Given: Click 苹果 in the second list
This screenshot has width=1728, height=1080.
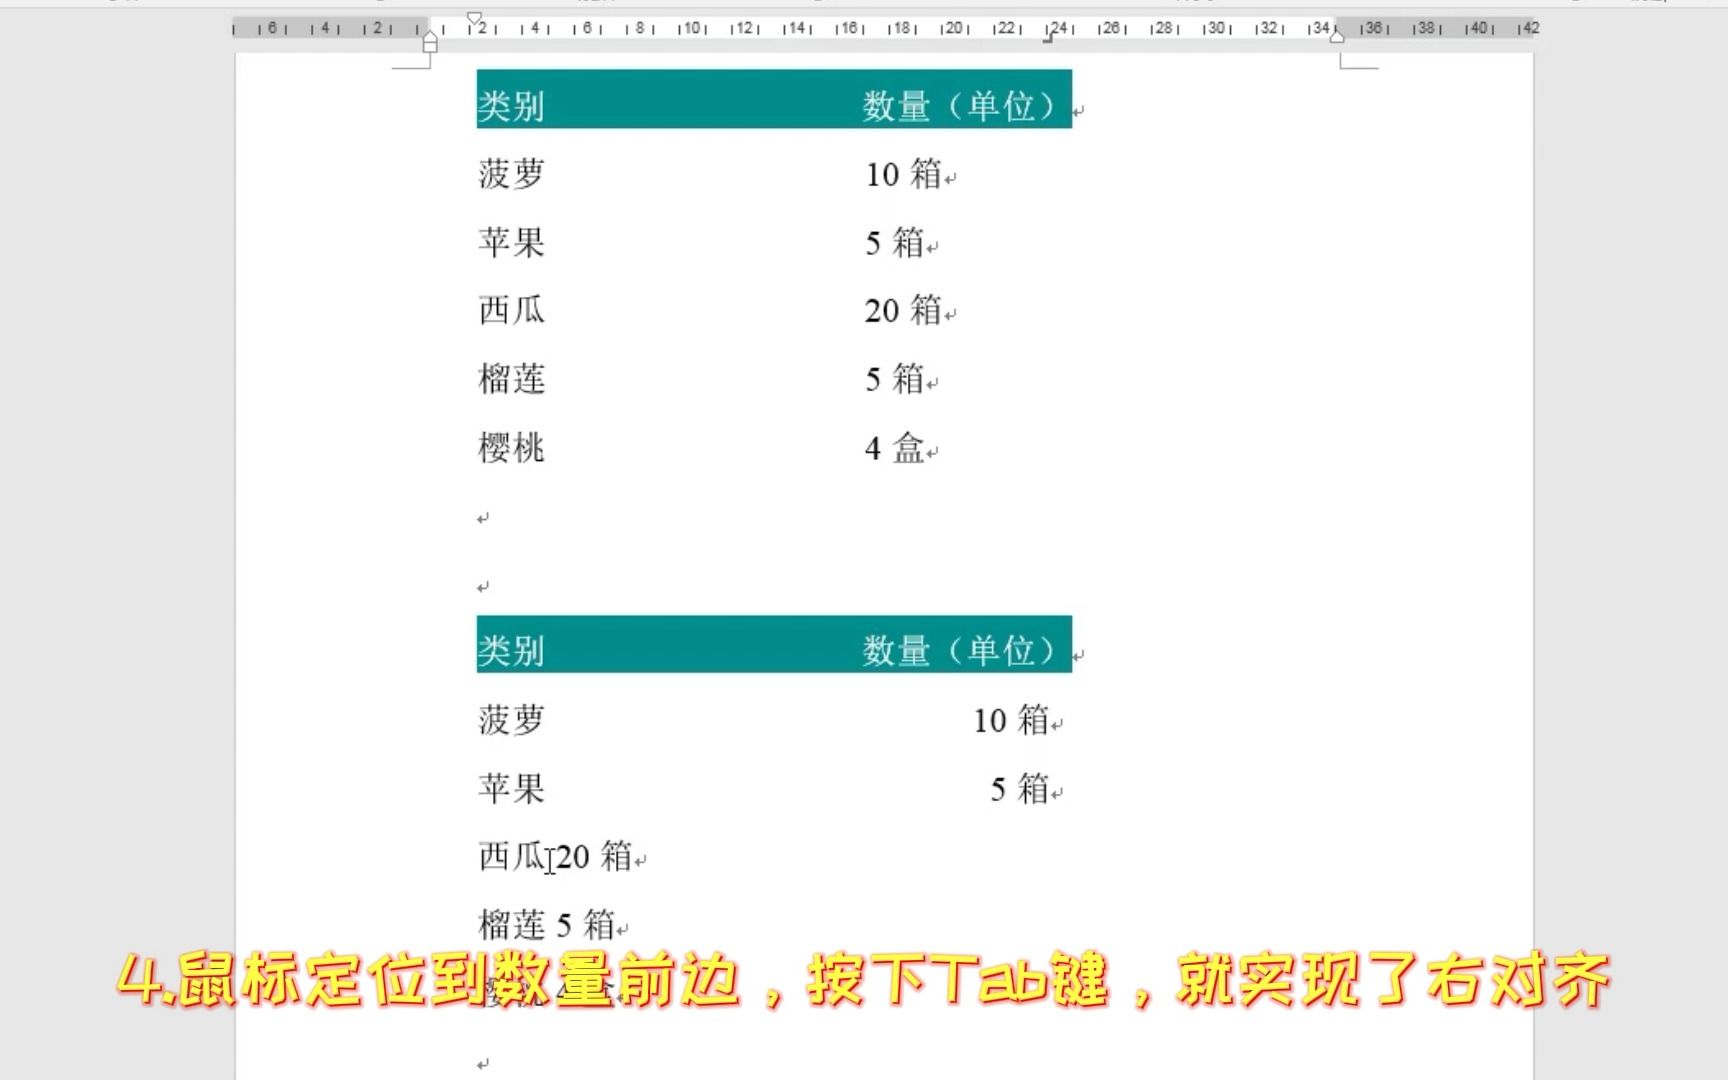Looking at the screenshot, I should 511,789.
